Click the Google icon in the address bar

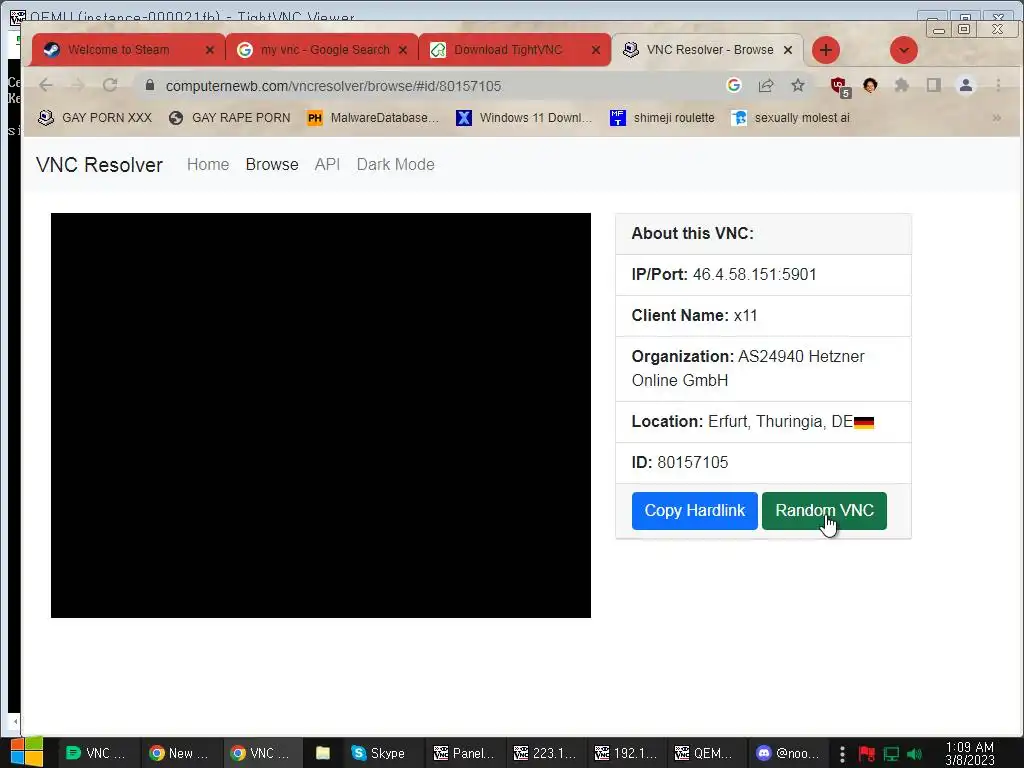click(733, 85)
